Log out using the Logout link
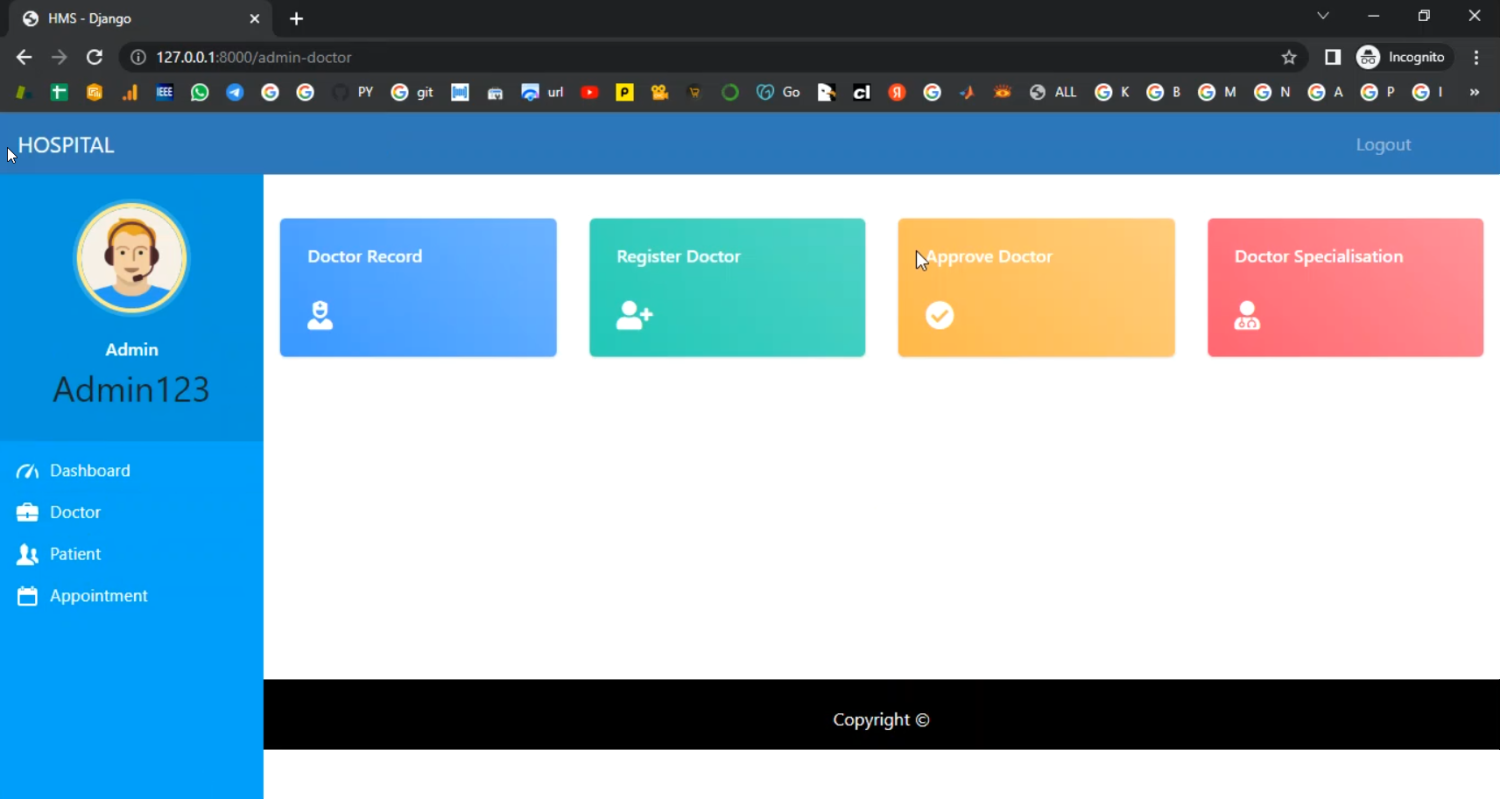 pos(1383,145)
